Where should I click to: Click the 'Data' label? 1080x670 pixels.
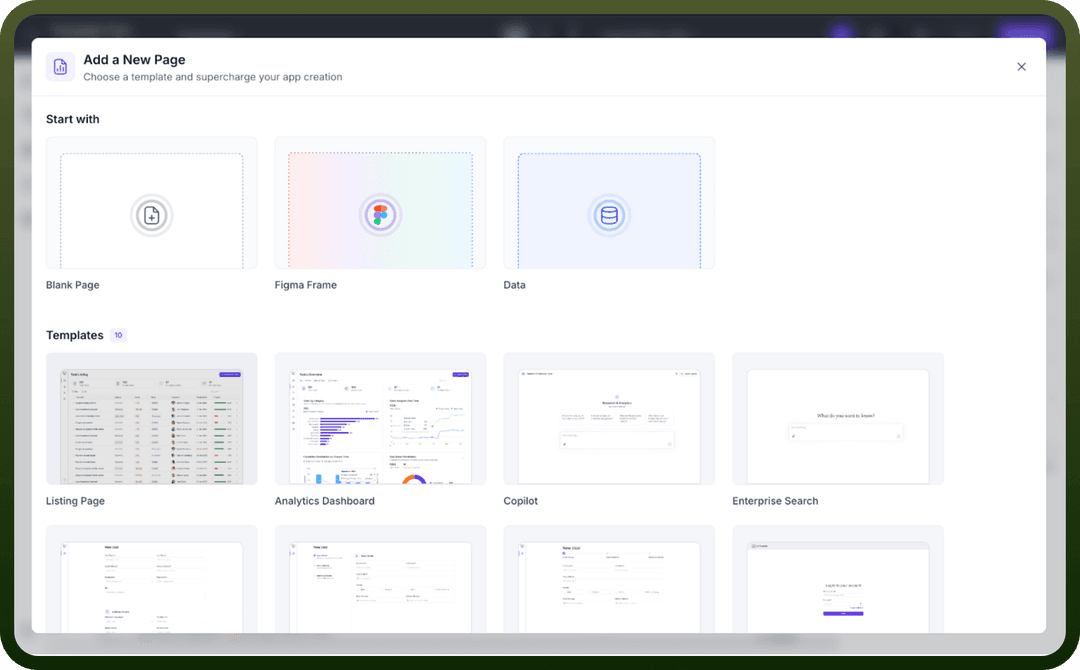pyautogui.click(x=515, y=285)
